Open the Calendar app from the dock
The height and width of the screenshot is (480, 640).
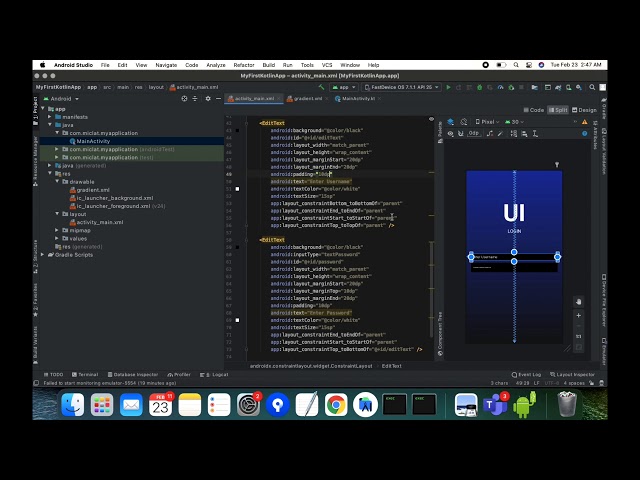160,404
